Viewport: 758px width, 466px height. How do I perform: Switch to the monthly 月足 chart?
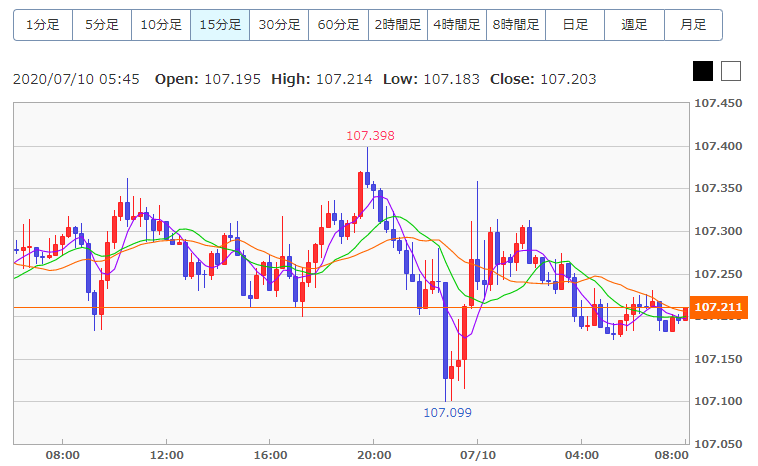pos(693,25)
